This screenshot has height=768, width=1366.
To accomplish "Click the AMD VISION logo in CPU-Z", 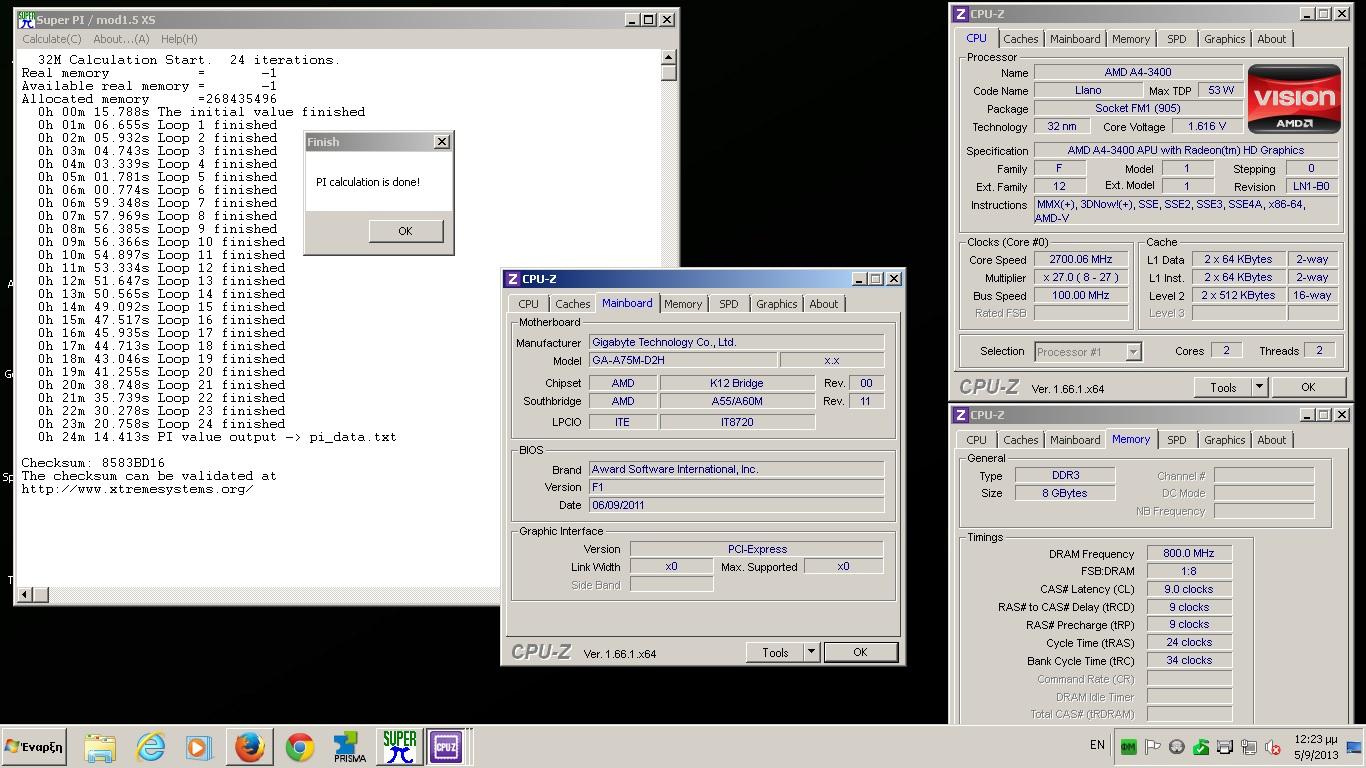I will coord(1294,99).
